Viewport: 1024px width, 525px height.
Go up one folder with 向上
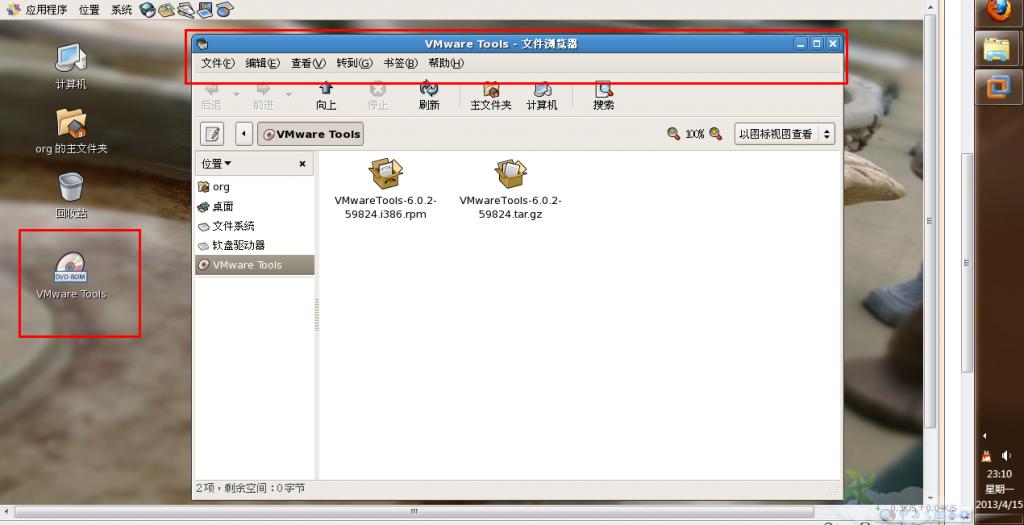coord(326,96)
